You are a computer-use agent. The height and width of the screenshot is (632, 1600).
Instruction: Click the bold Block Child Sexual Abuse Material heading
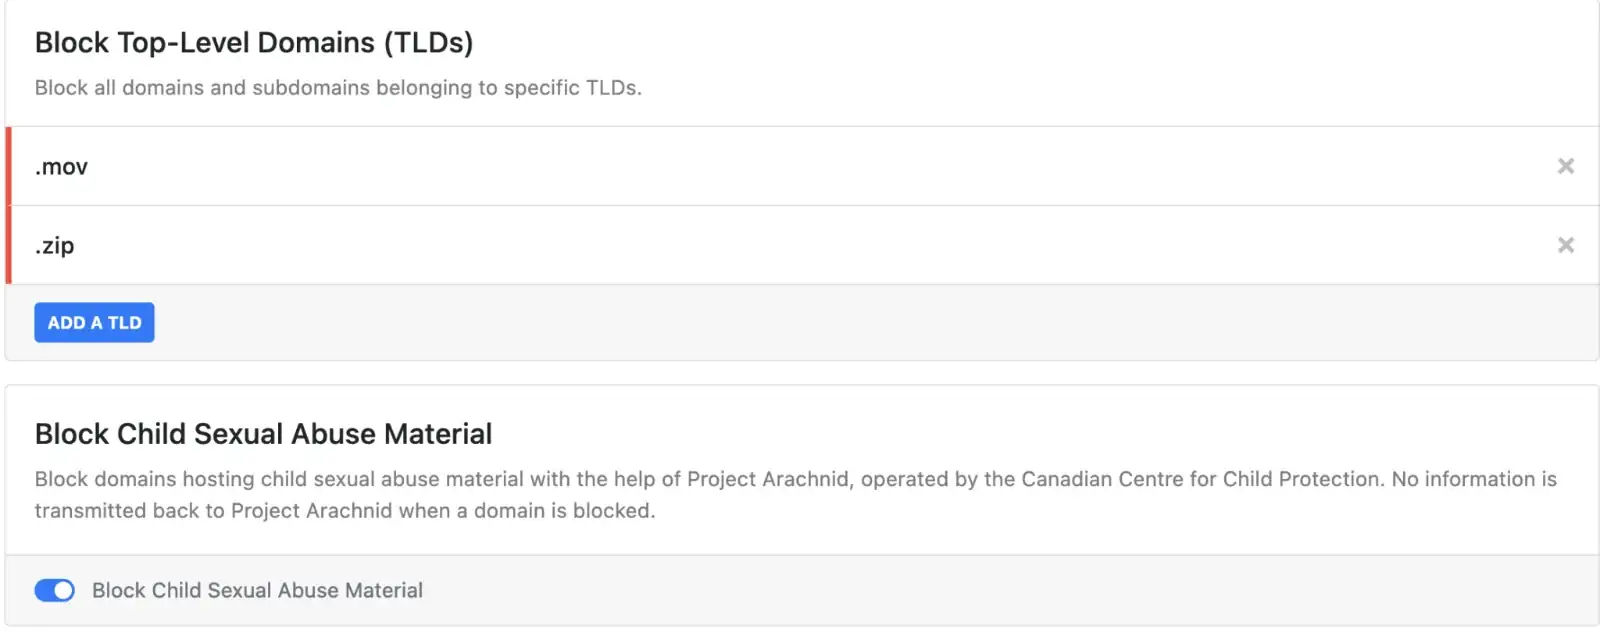coord(263,434)
